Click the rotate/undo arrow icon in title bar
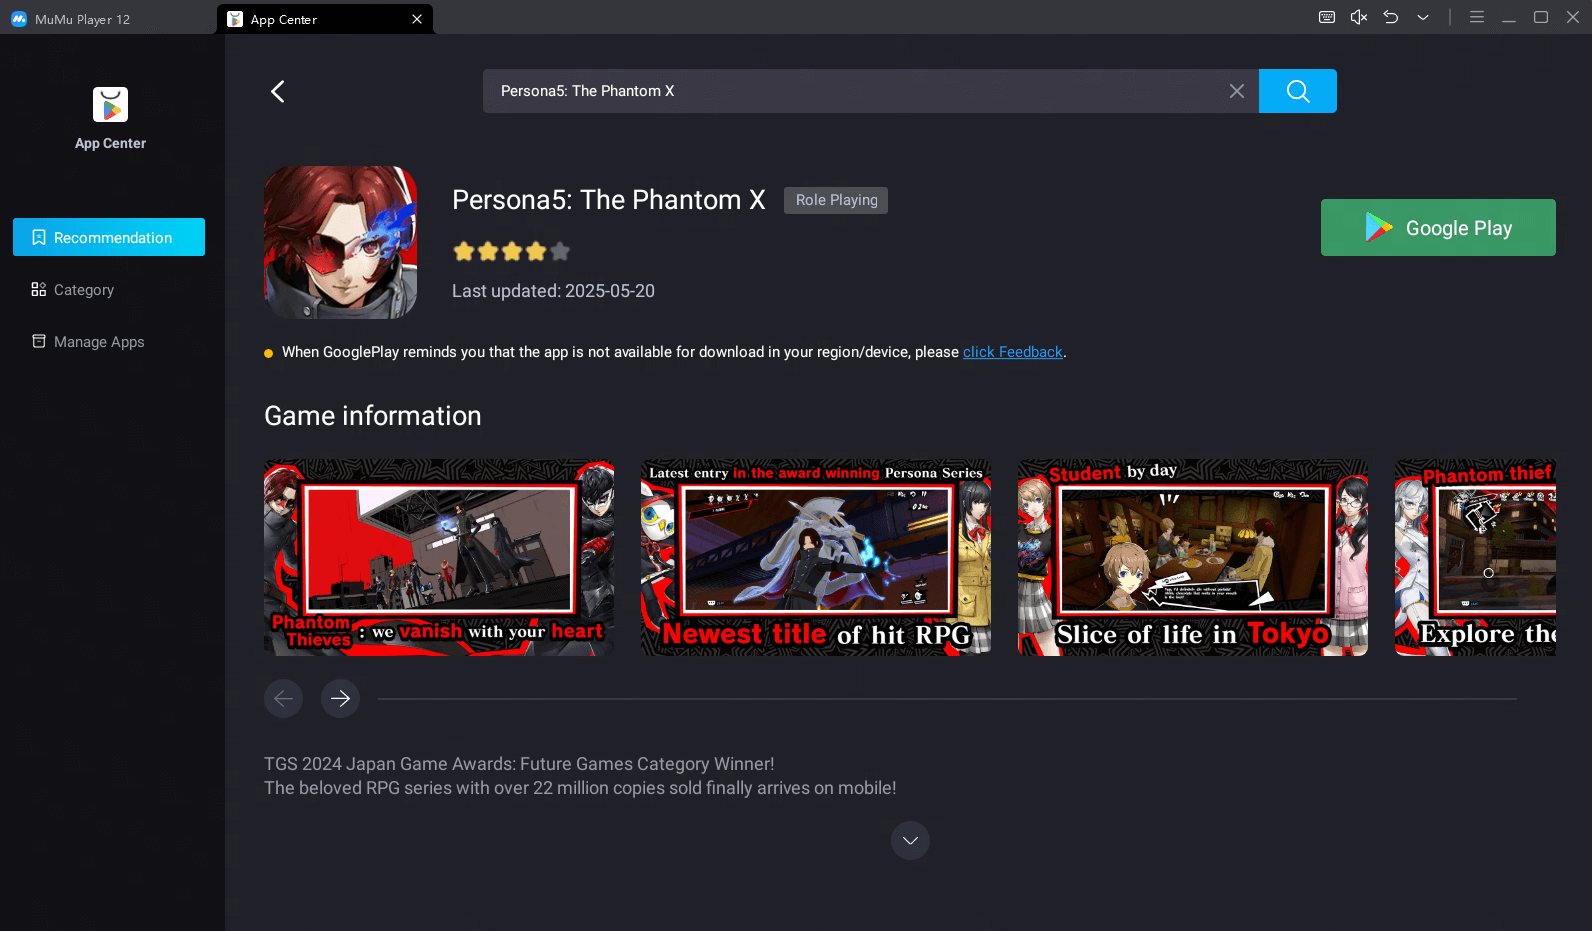This screenshot has height=931, width=1592. click(x=1391, y=17)
